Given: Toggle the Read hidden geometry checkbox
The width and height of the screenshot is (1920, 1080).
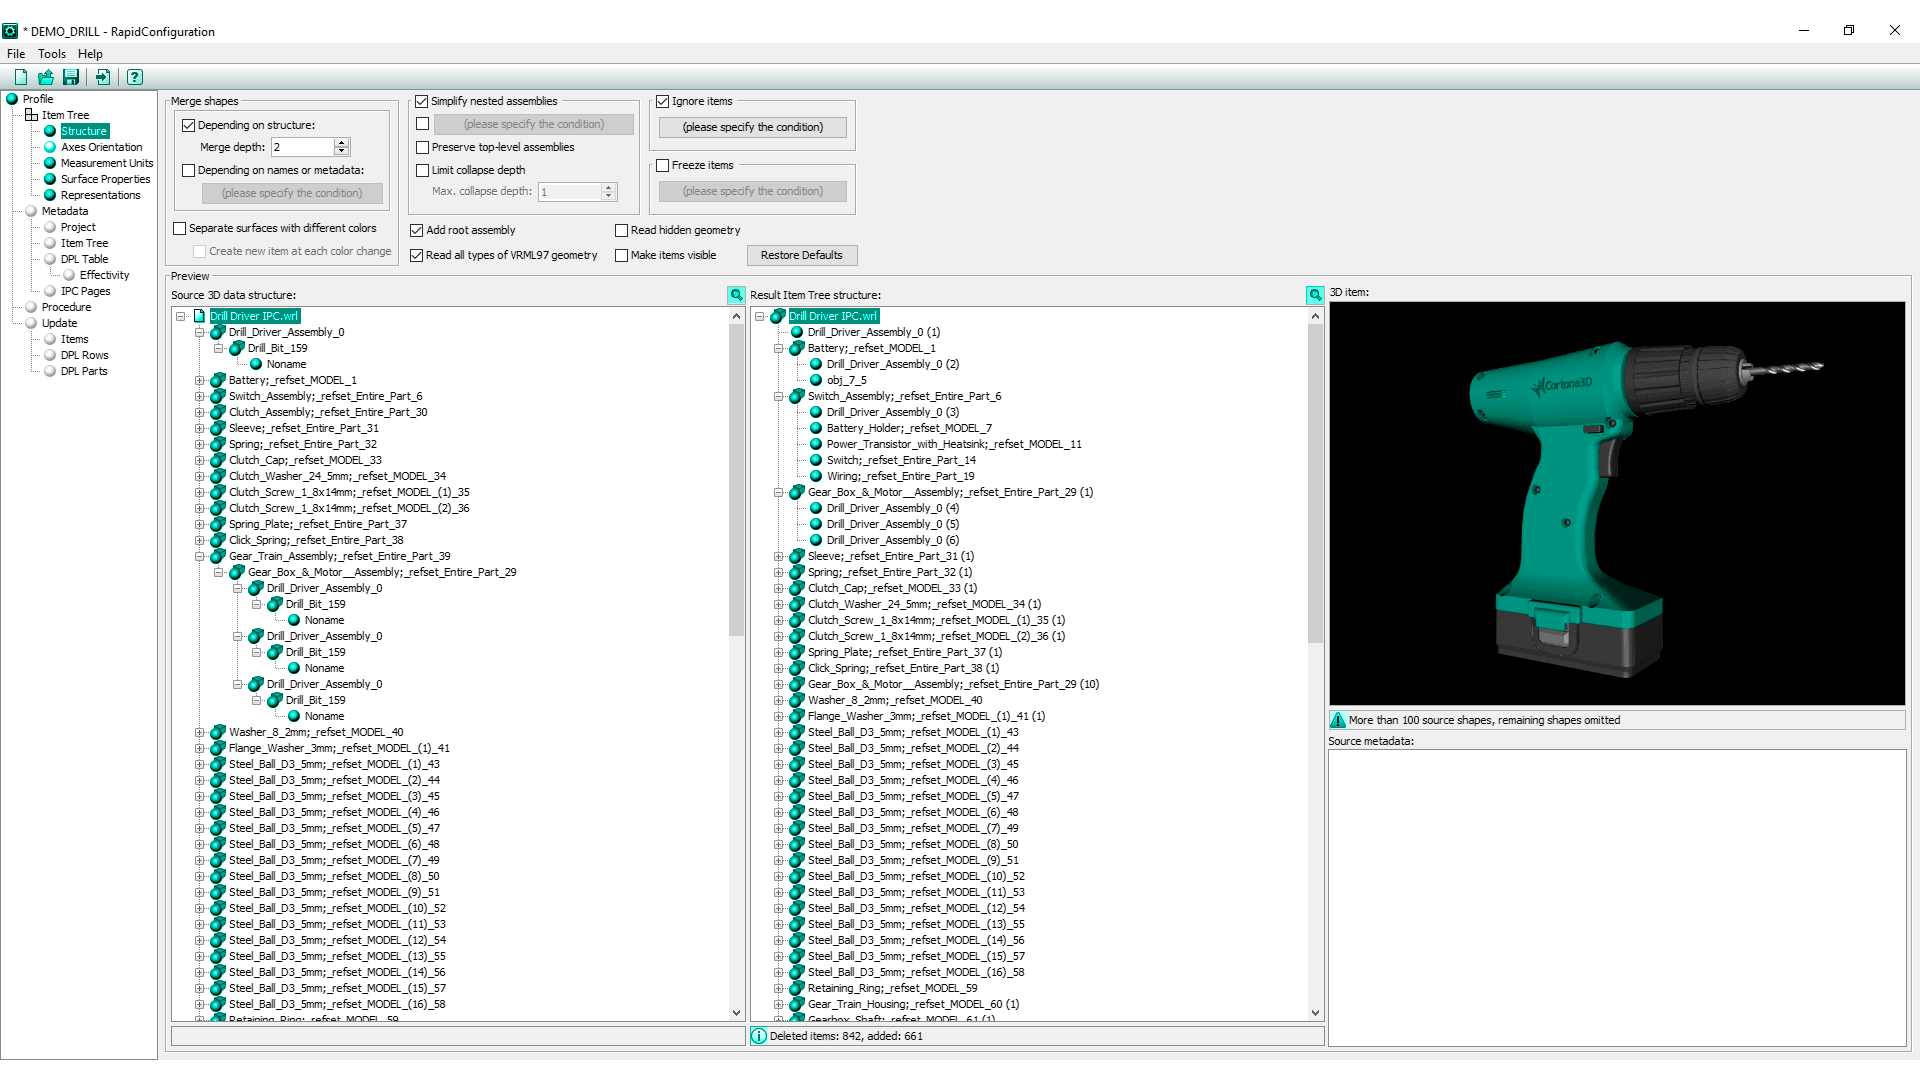Looking at the screenshot, I should click(621, 229).
